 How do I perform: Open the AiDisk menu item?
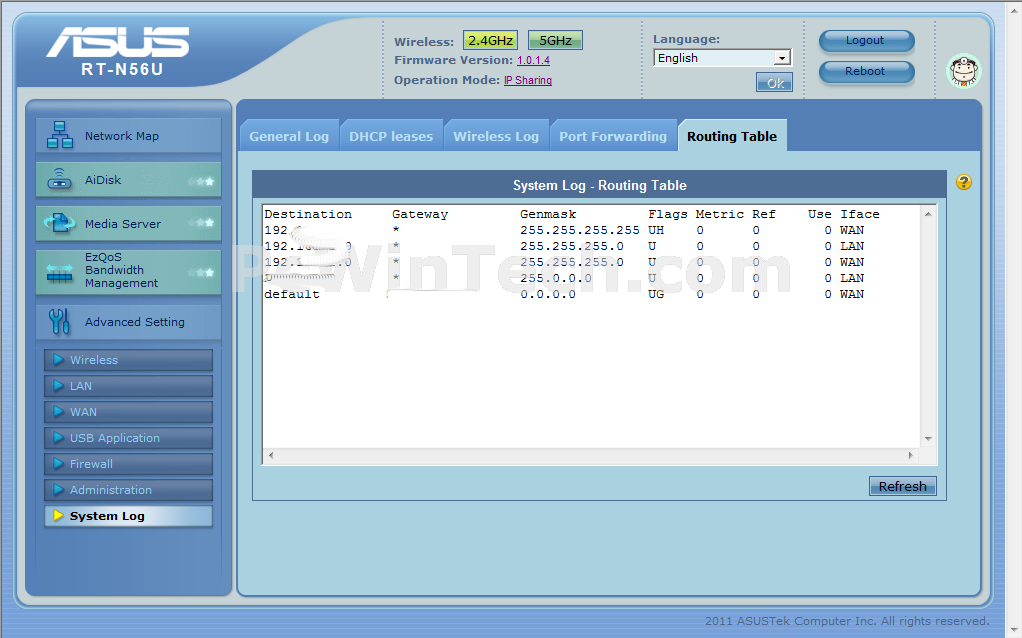click(x=128, y=180)
